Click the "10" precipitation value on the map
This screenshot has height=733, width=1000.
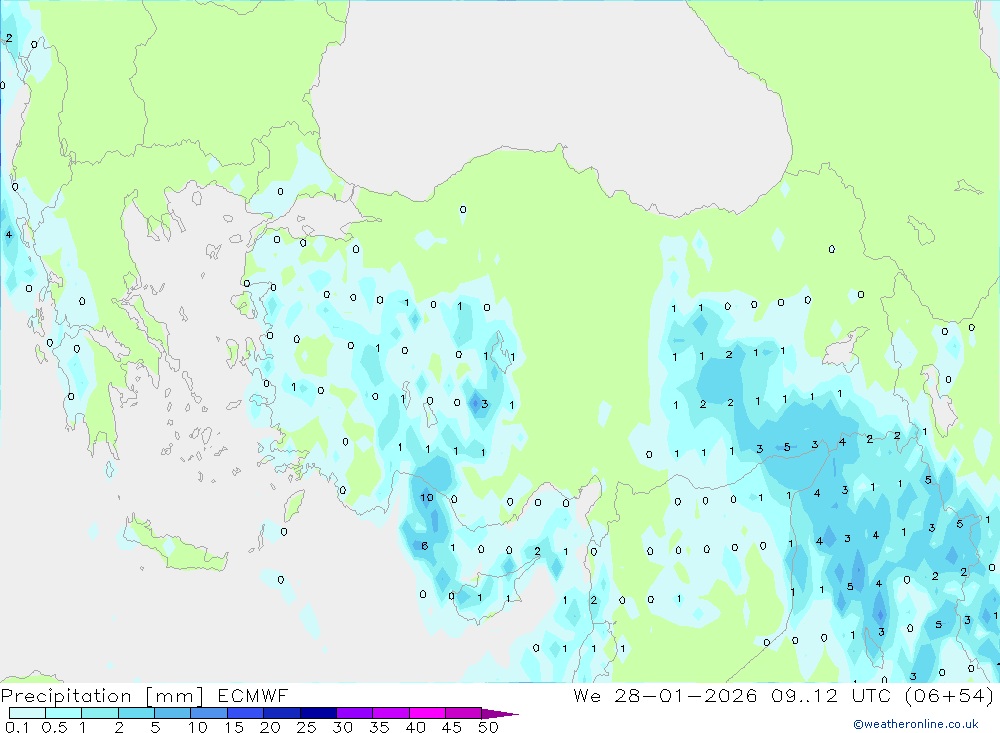coord(427,497)
